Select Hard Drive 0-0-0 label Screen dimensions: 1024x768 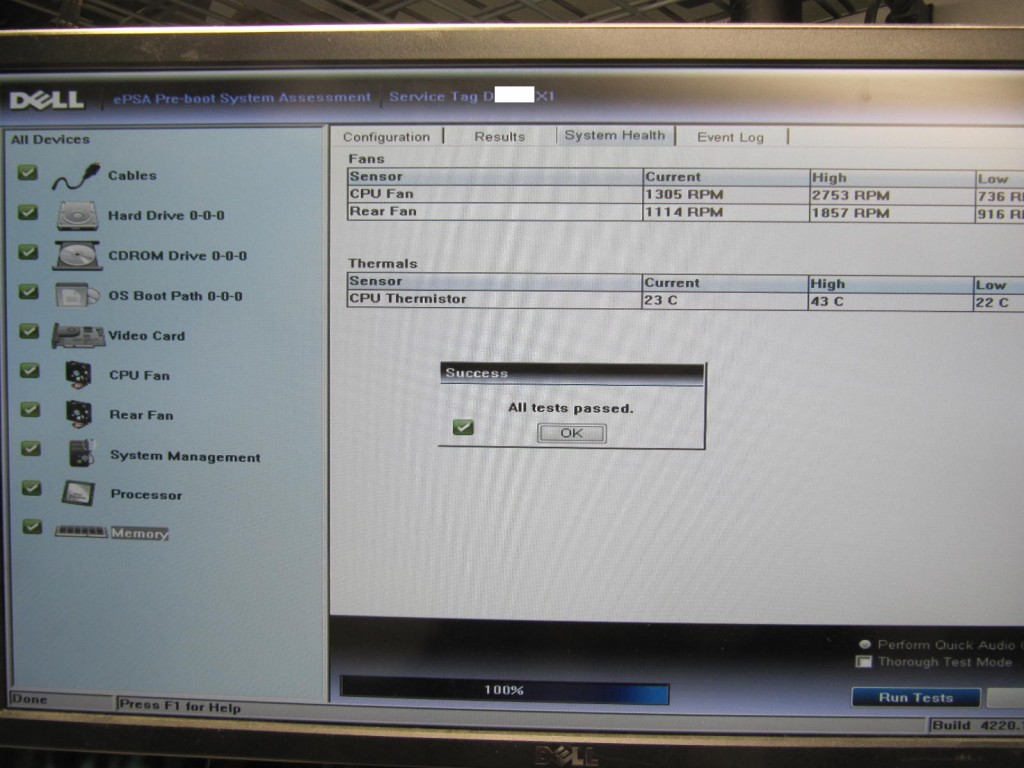pos(166,216)
